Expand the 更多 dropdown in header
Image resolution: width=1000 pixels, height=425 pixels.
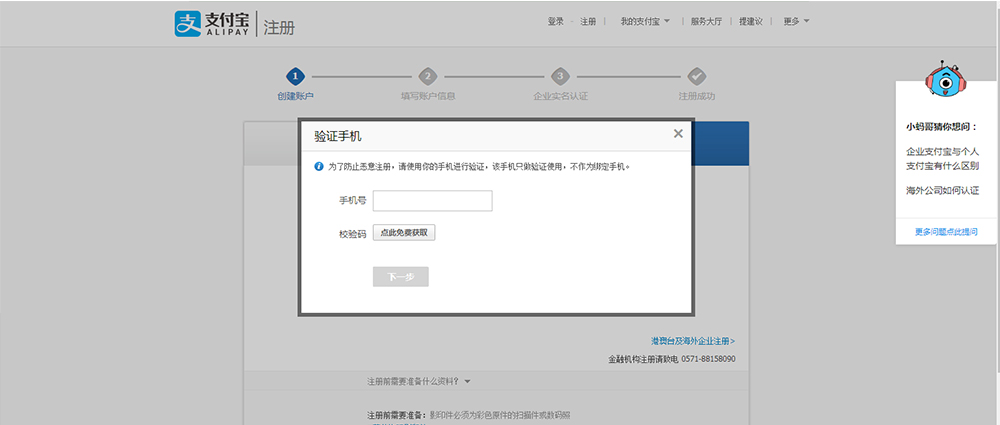click(x=796, y=21)
